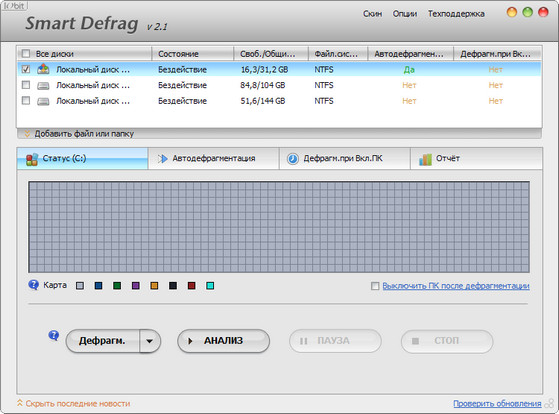559x414 pixels.
Task: Click the bar chart icon on Отчёт tab
Action: tap(425, 159)
